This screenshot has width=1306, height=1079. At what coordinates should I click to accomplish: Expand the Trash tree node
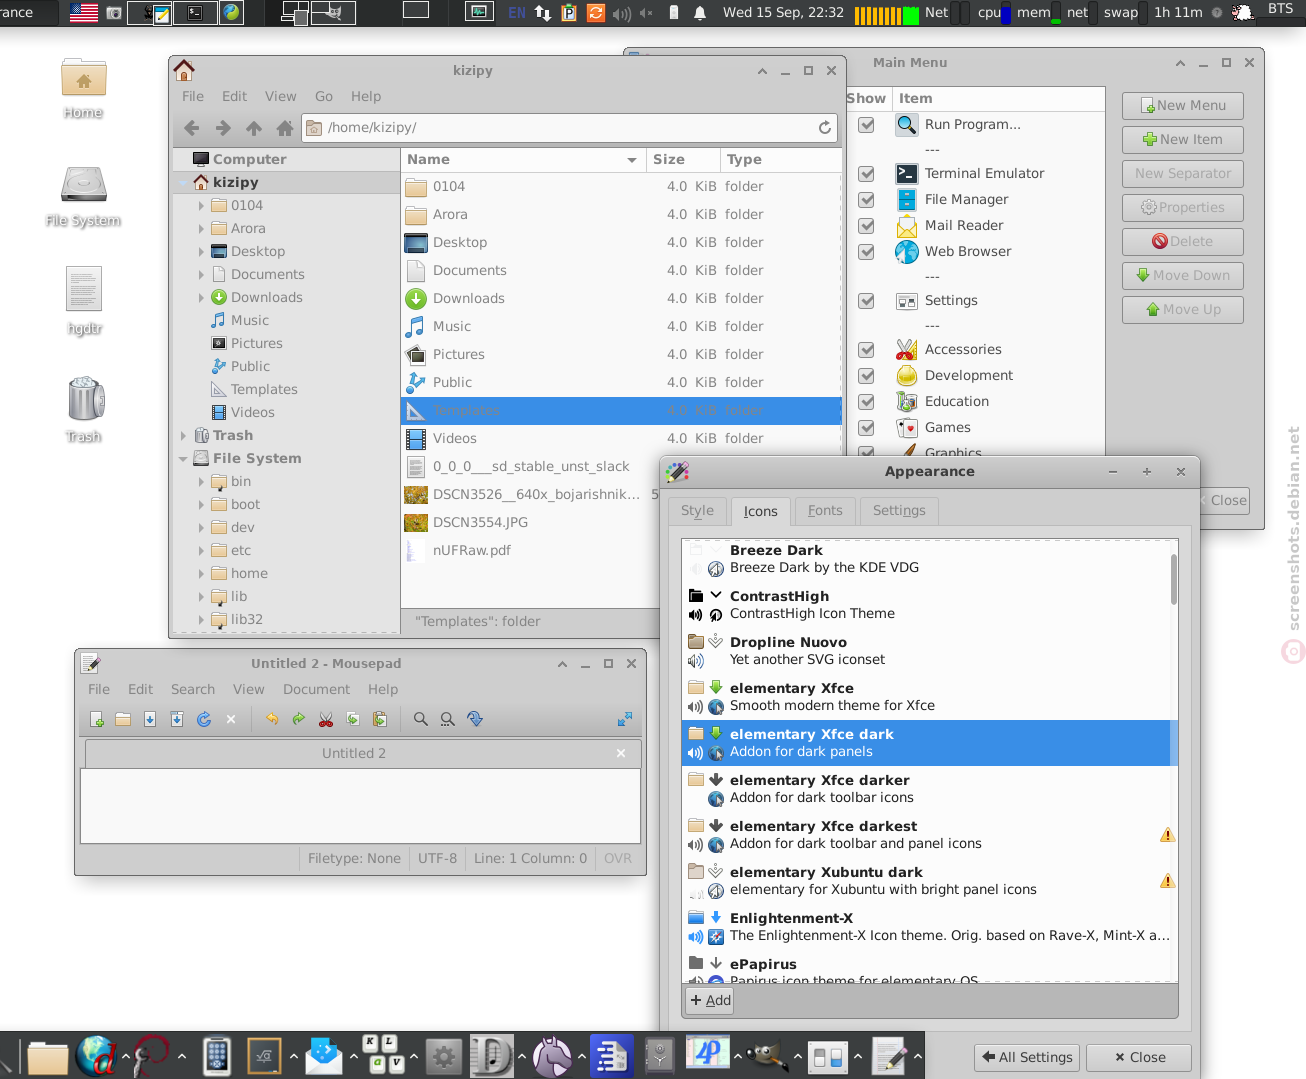tap(183, 436)
